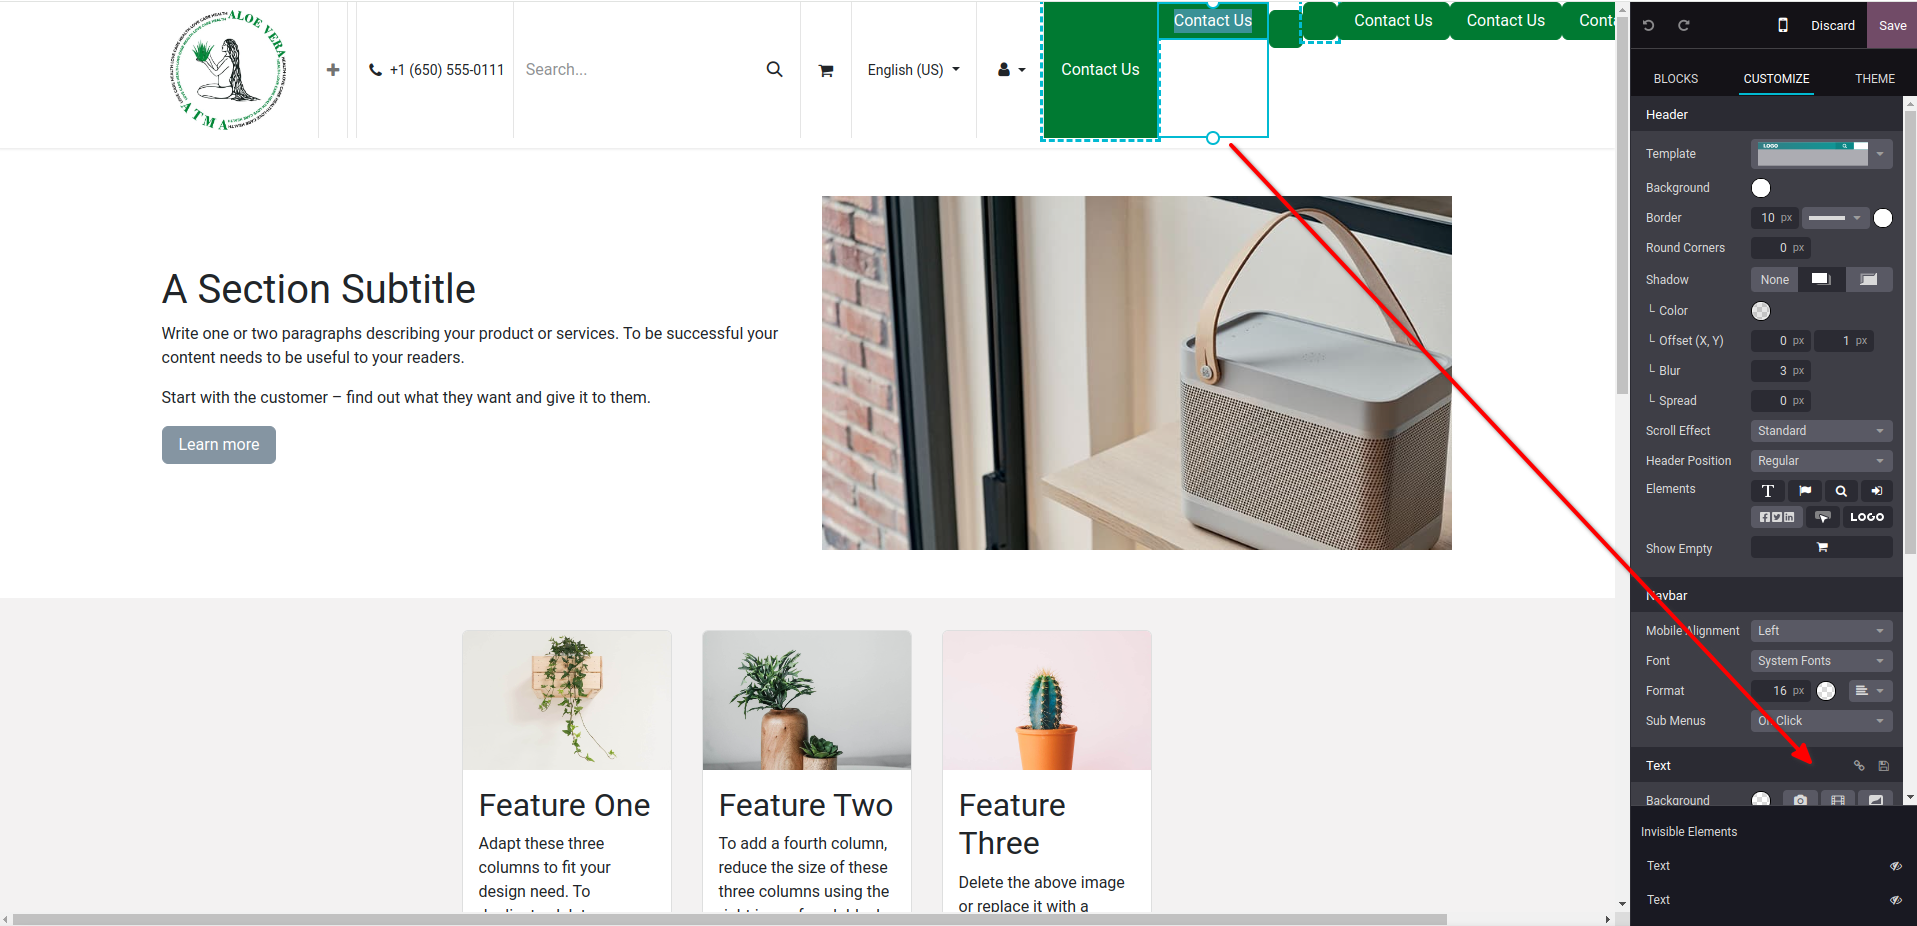Image resolution: width=1917 pixels, height=926 pixels.
Task: Click the search magnifier button
Action: point(774,69)
